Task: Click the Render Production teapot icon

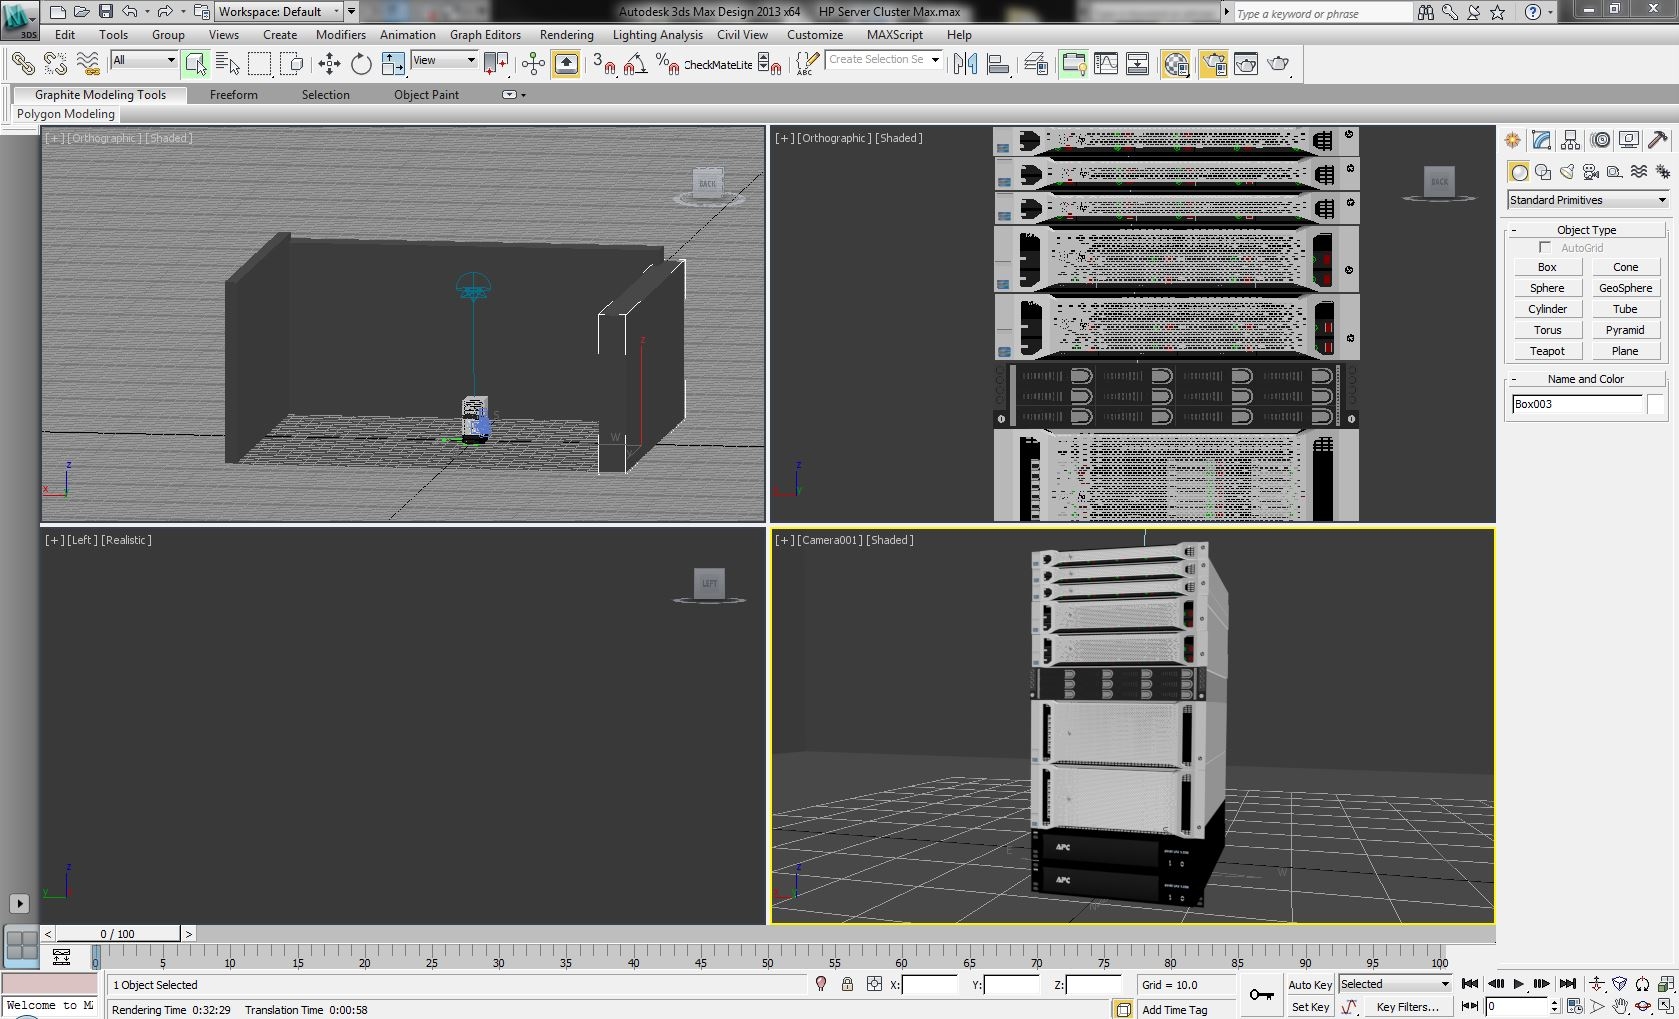Action: tap(1280, 64)
